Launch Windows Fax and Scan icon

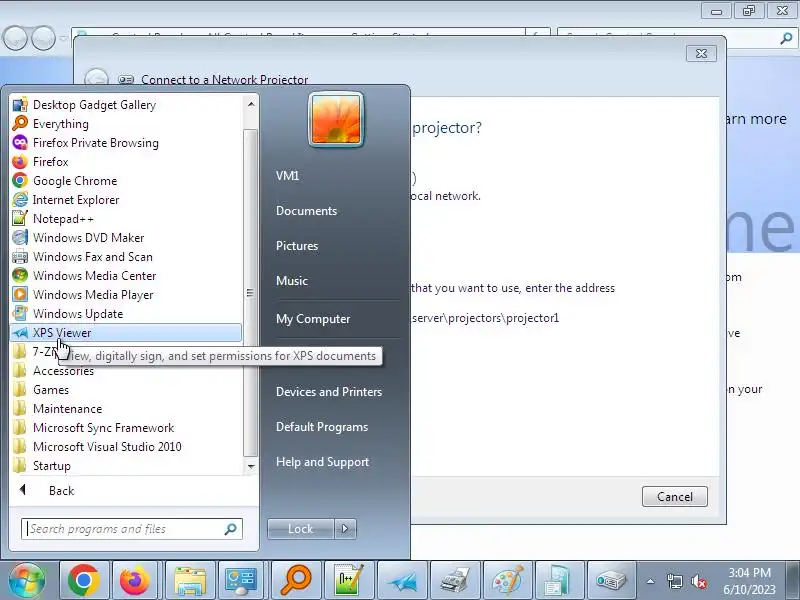(20, 257)
